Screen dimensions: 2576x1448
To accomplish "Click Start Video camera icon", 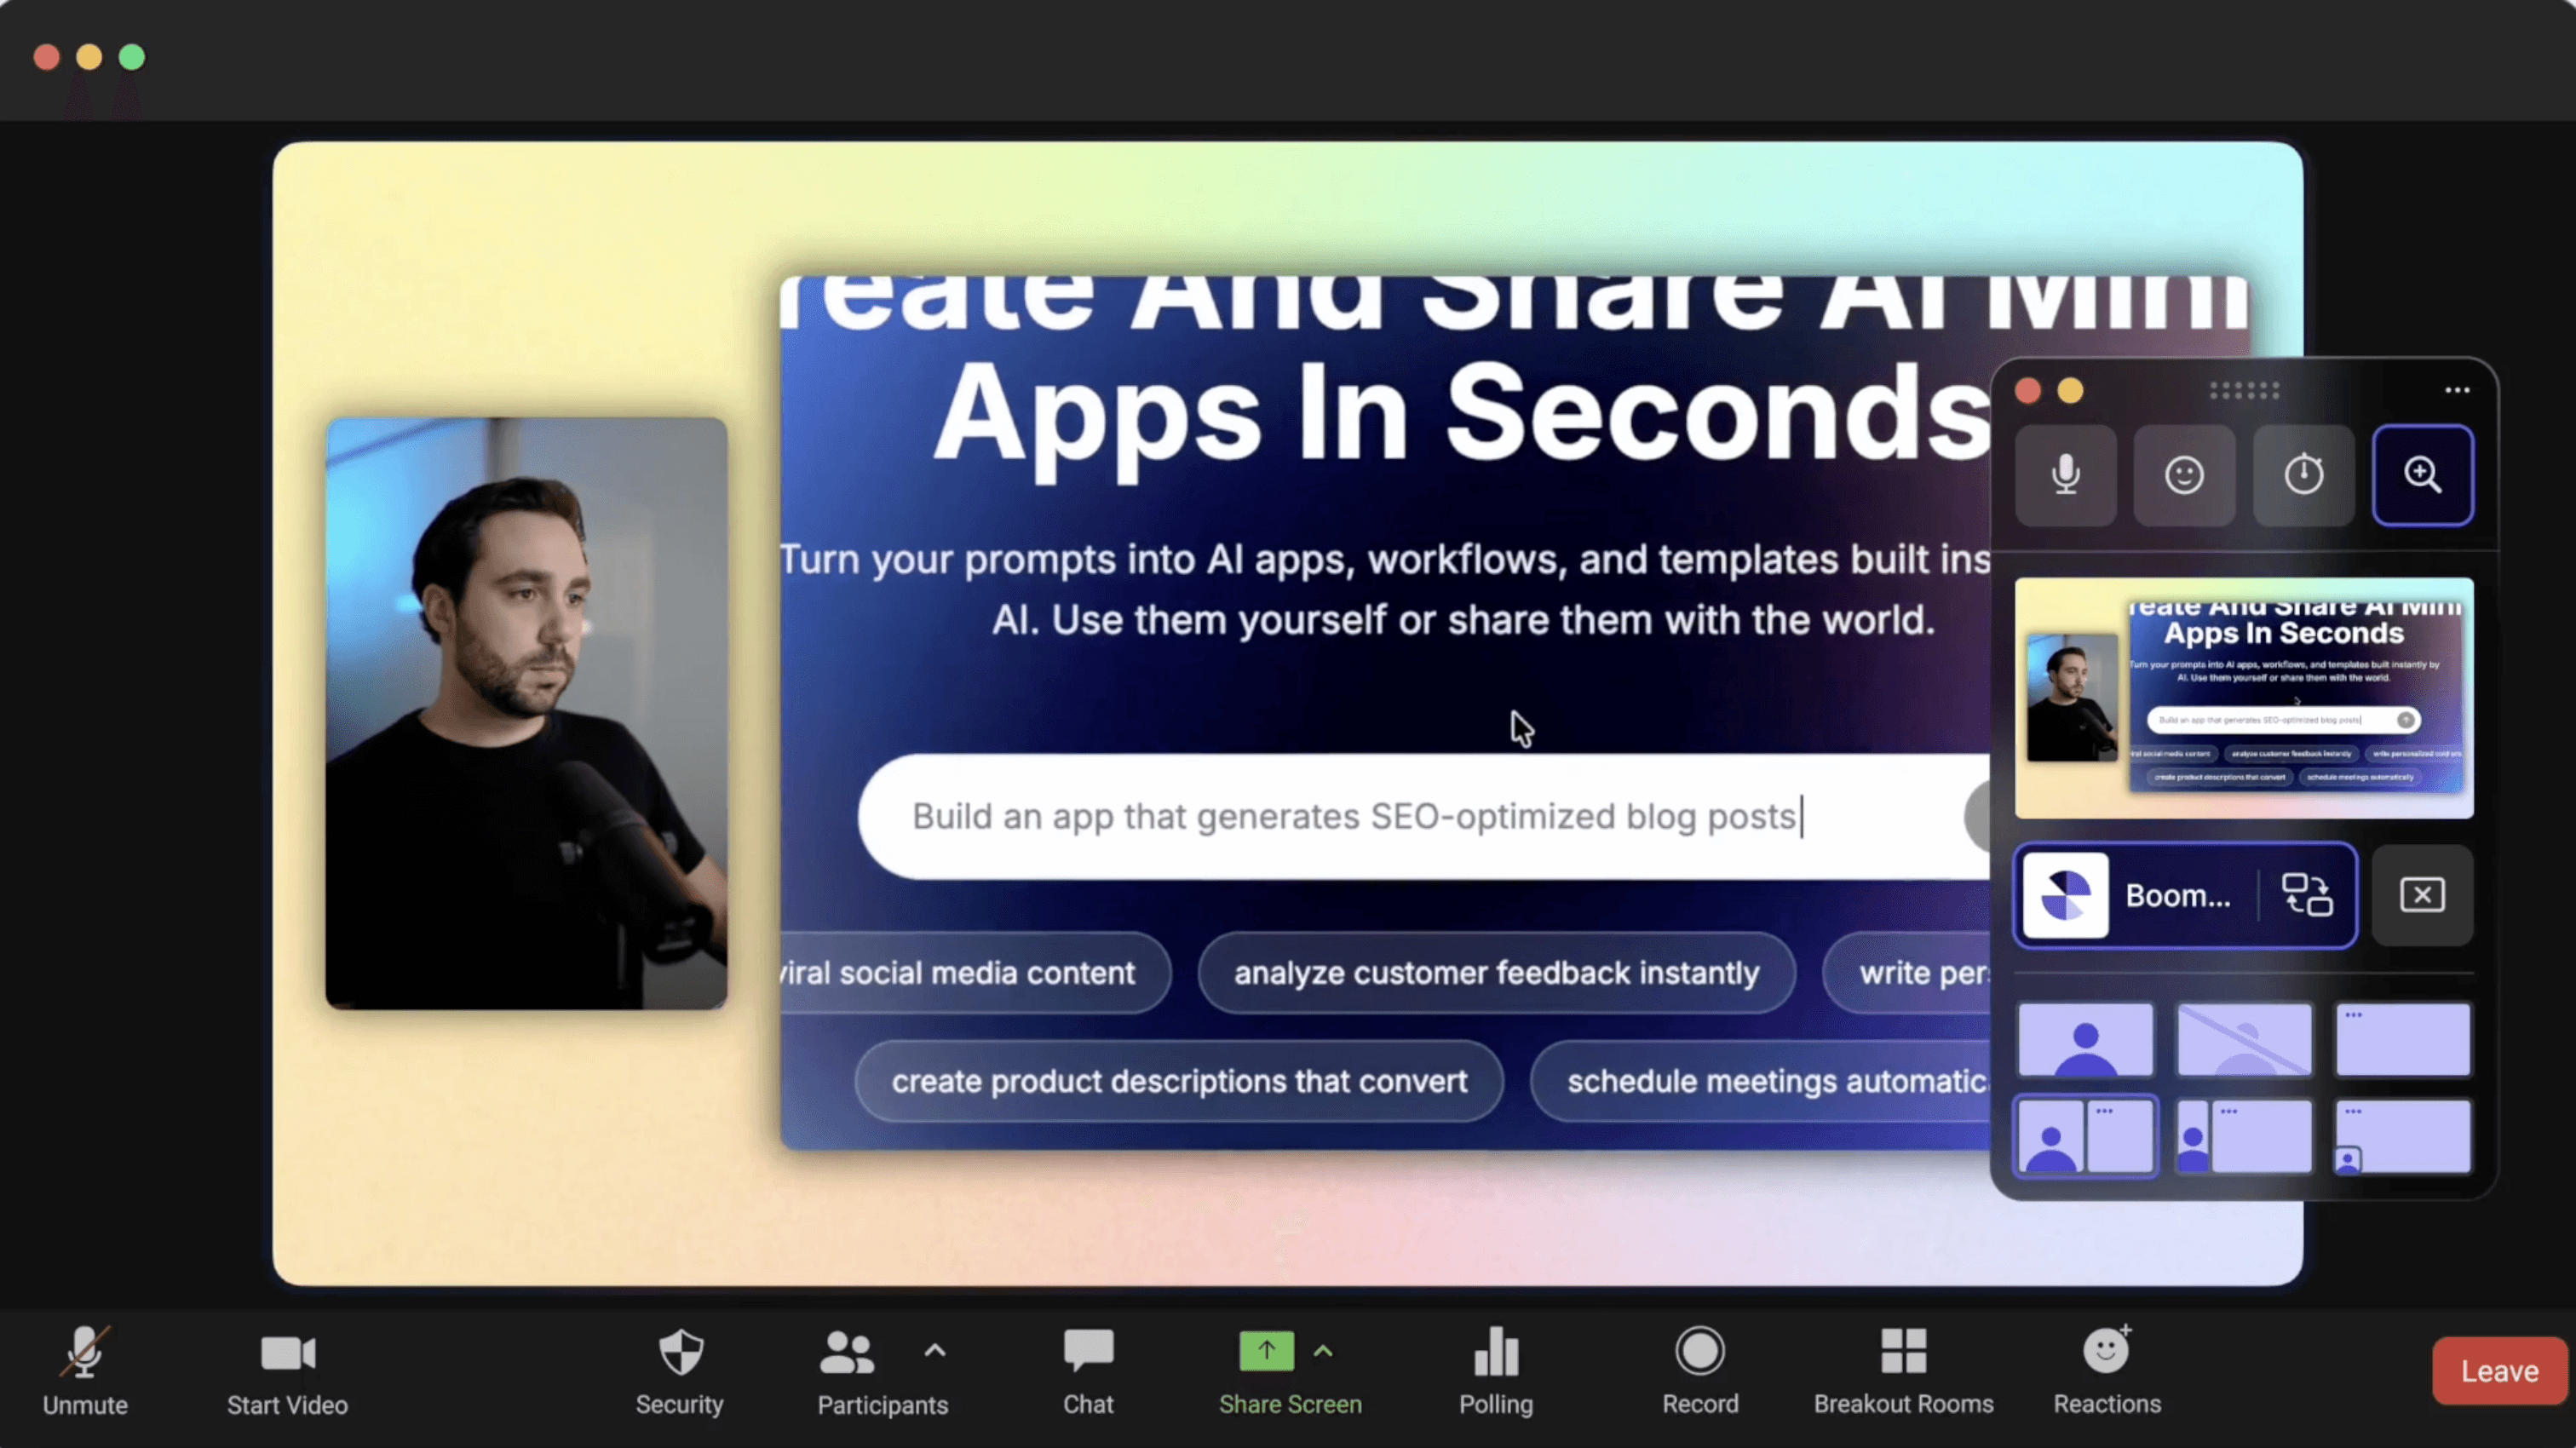I will pos(287,1353).
